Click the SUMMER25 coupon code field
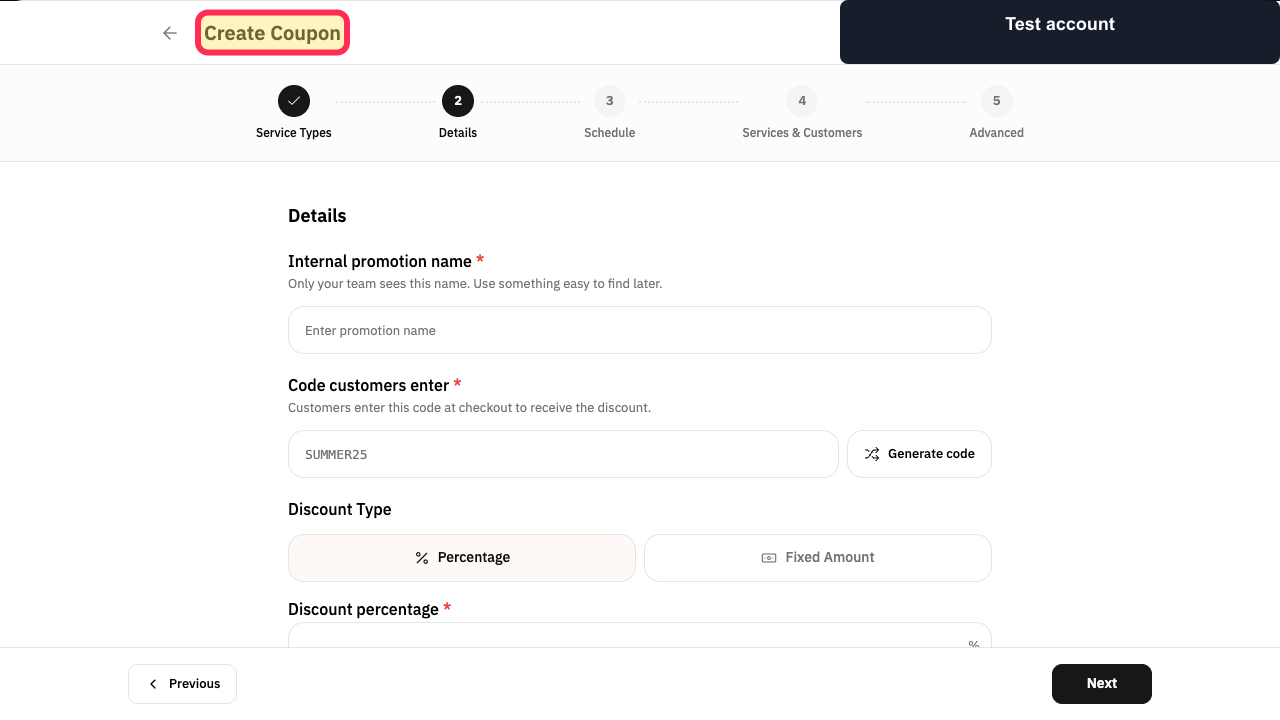 (x=563, y=454)
